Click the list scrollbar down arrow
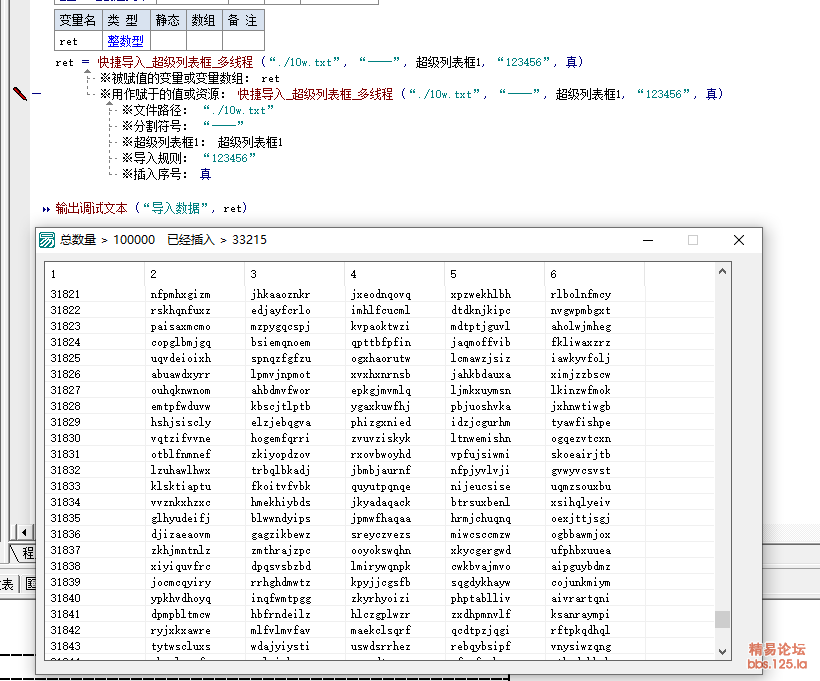This screenshot has width=820, height=681. pos(722,651)
